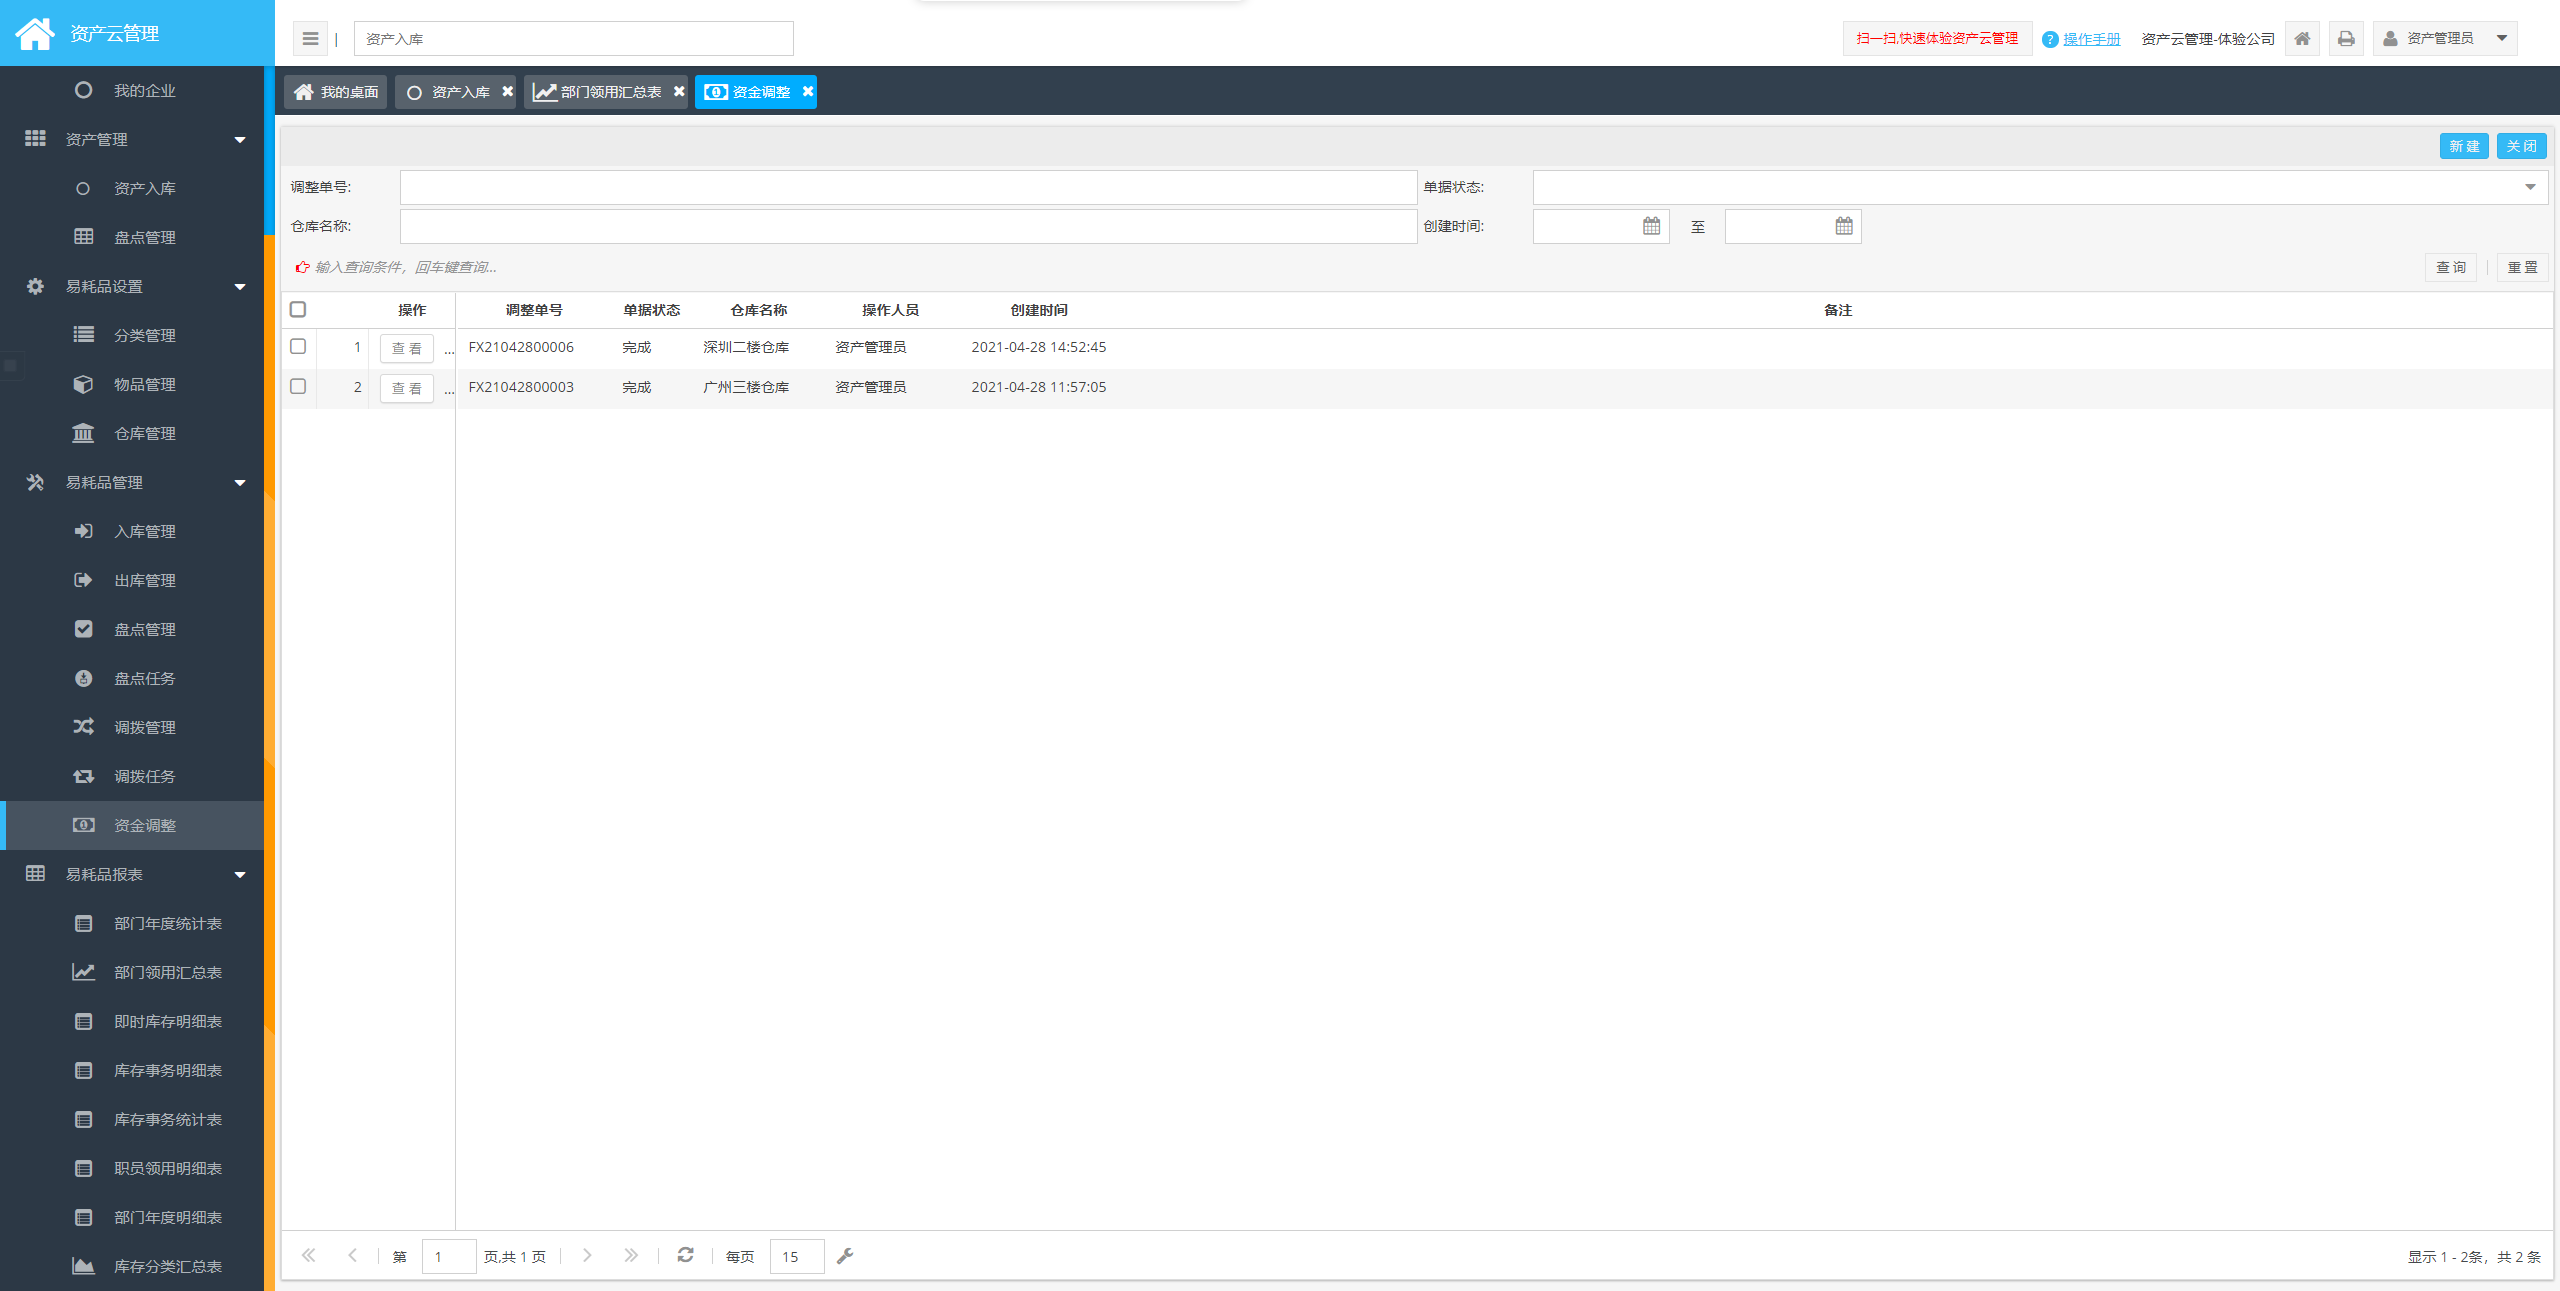Open 物品管理 in sidebar
Image resolution: width=2560 pixels, height=1291 pixels.
132,385
